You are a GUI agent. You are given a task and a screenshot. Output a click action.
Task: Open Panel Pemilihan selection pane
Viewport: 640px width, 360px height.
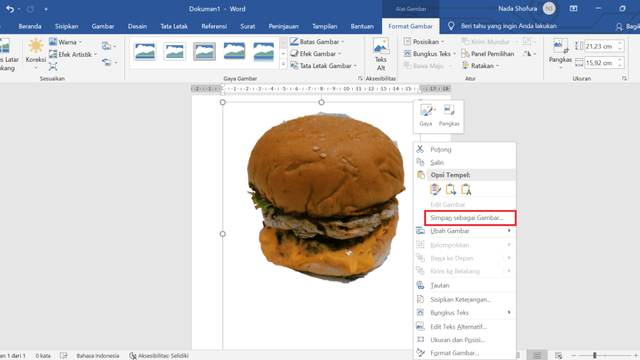[488, 53]
